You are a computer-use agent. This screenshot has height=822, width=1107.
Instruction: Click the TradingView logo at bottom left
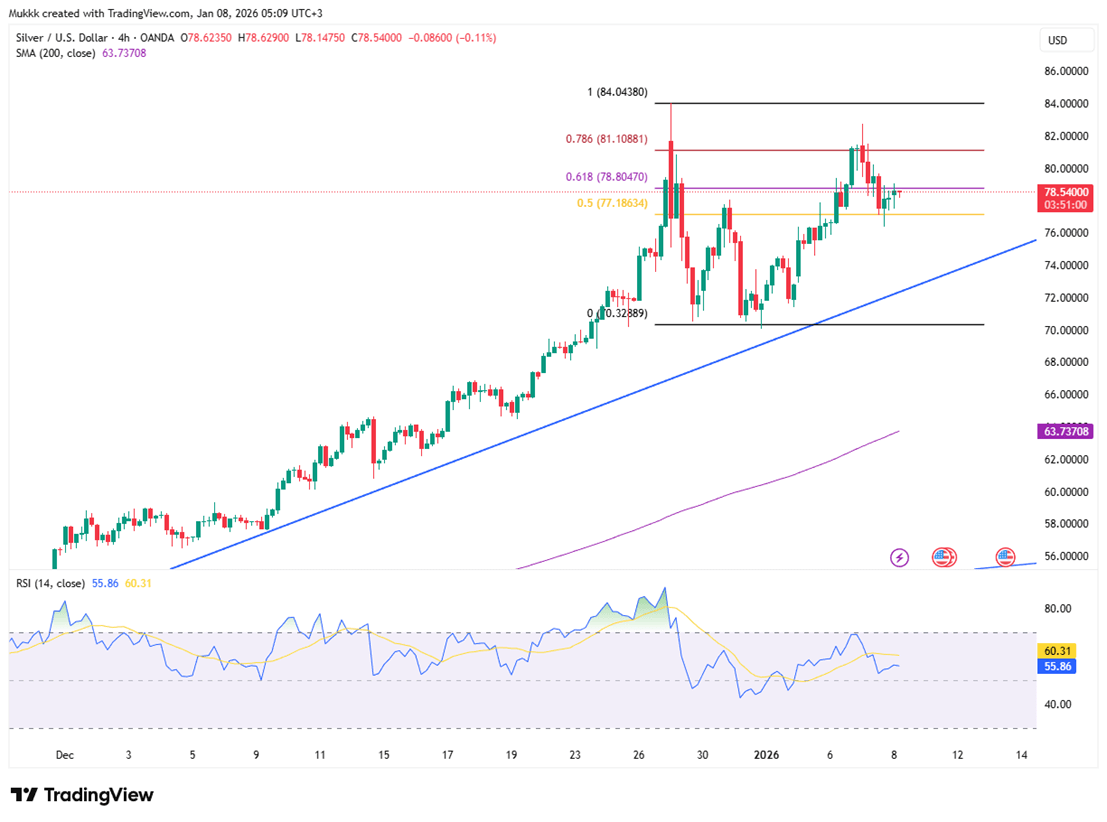point(82,795)
